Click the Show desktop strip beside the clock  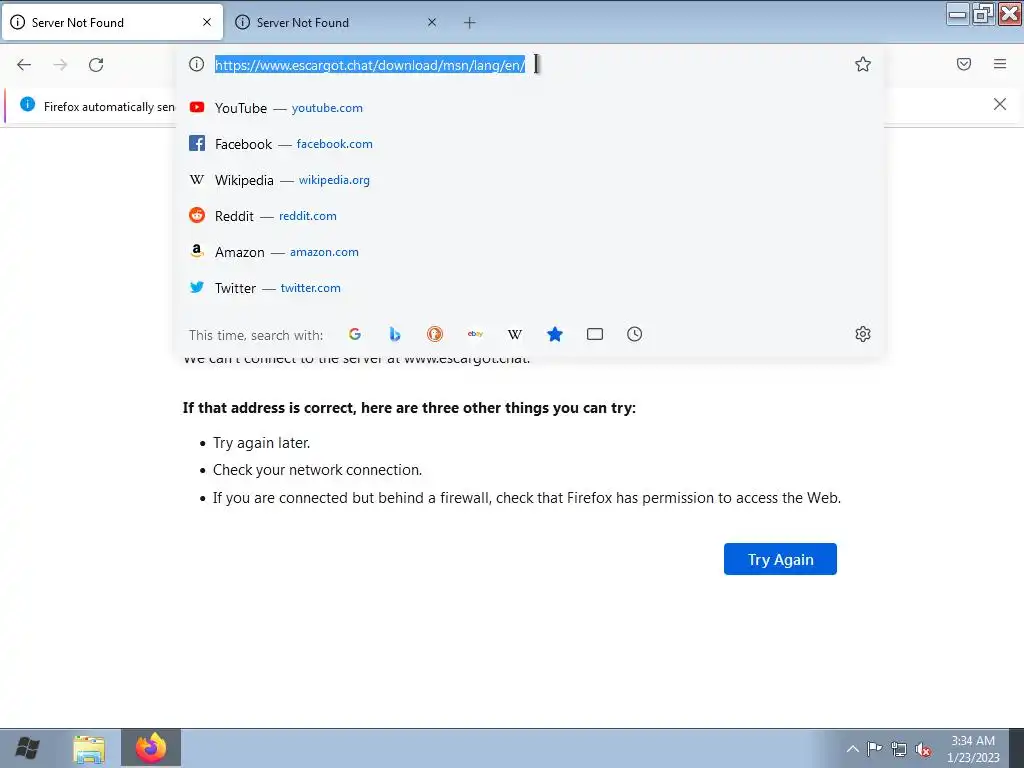coord(1016,748)
